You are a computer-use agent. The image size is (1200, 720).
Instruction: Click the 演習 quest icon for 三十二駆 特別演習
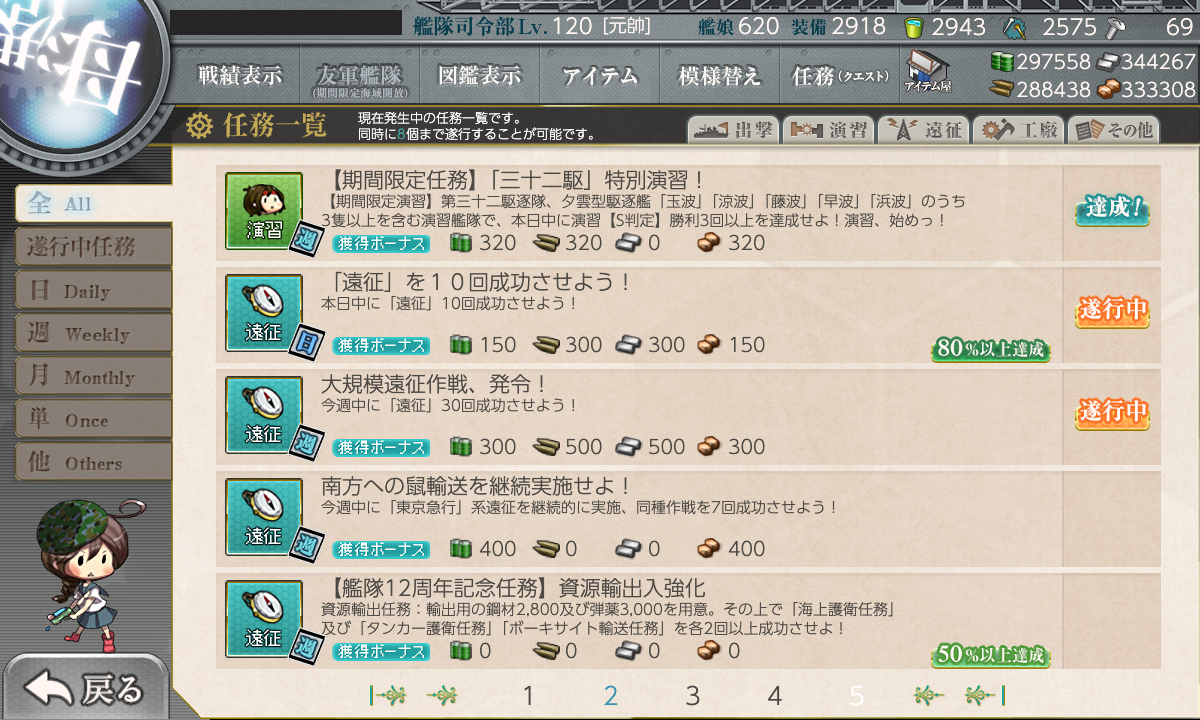pos(264,211)
